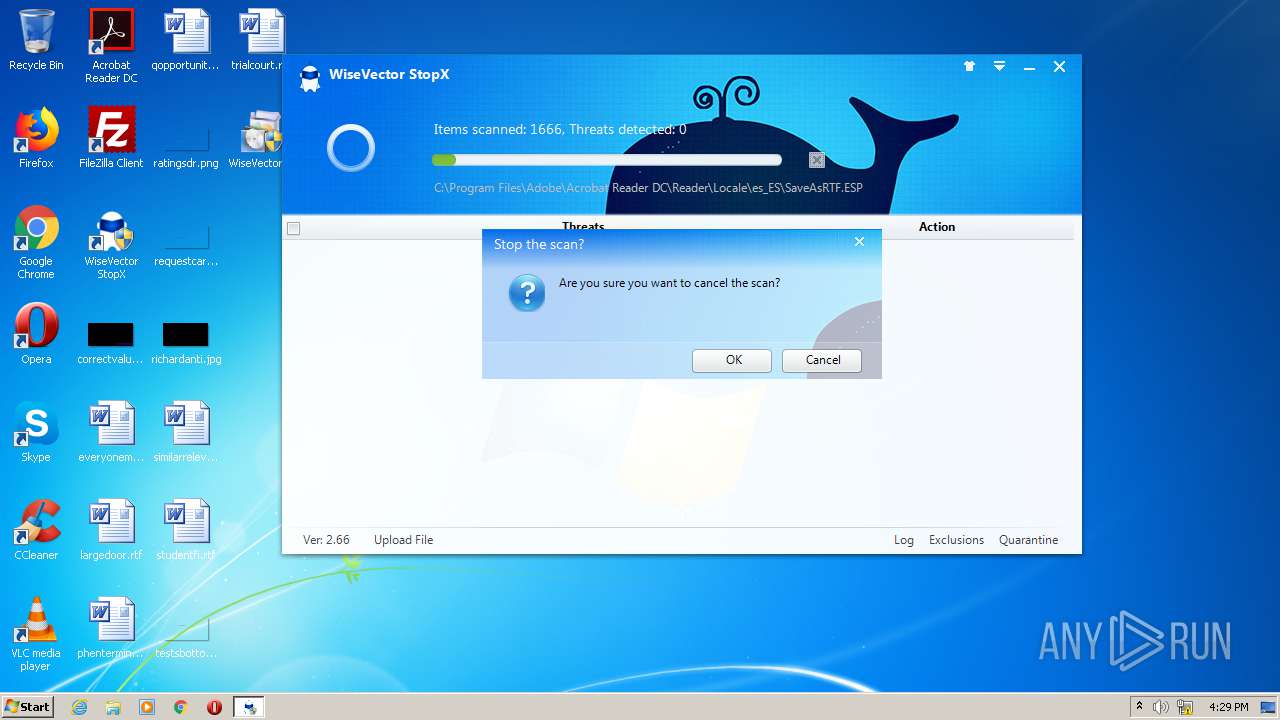The height and width of the screenshot is (720, 1280).
Task: Open Opera desktop icon
Action: coord(36,334)
